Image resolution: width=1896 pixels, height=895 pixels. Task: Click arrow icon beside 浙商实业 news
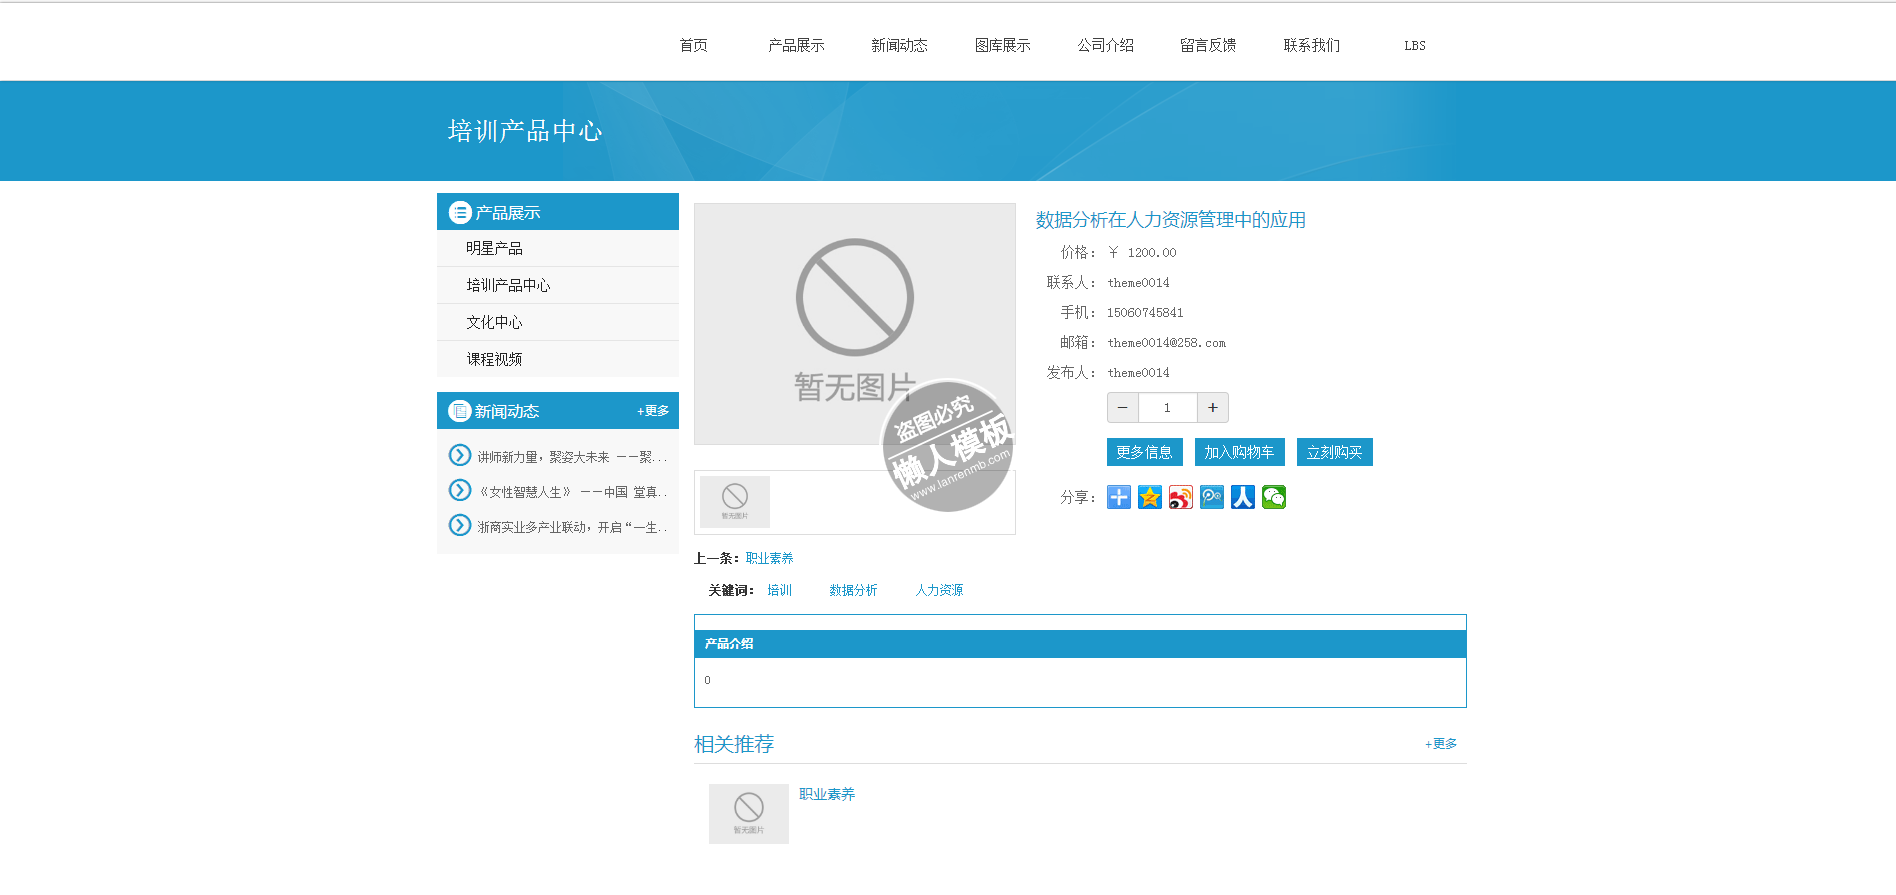click(460, 526)
